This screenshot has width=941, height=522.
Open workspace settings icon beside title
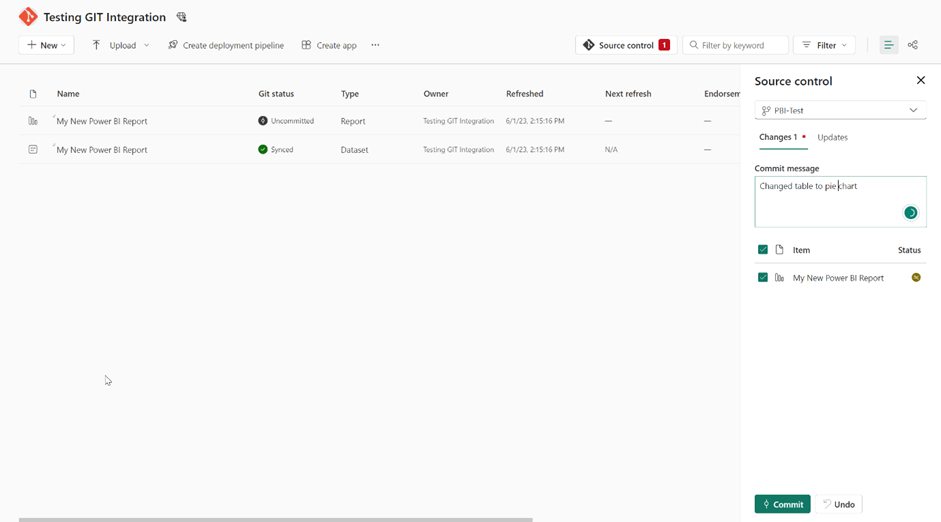tap(181, 17)
